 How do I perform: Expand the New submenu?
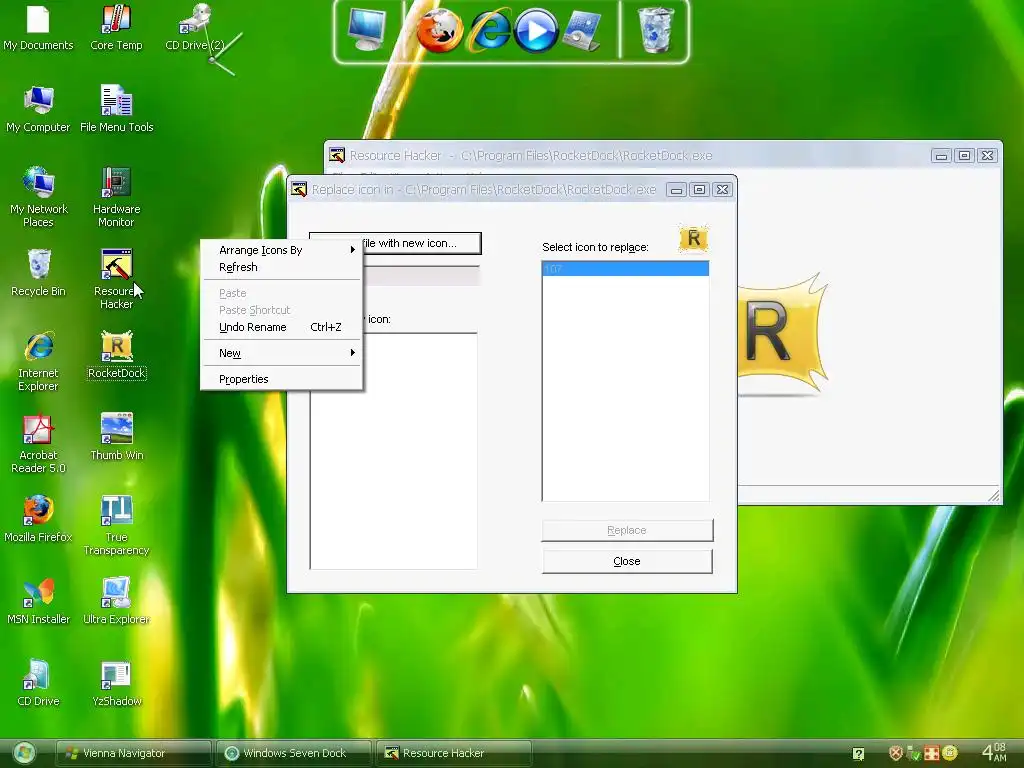[x=281, y=353]
